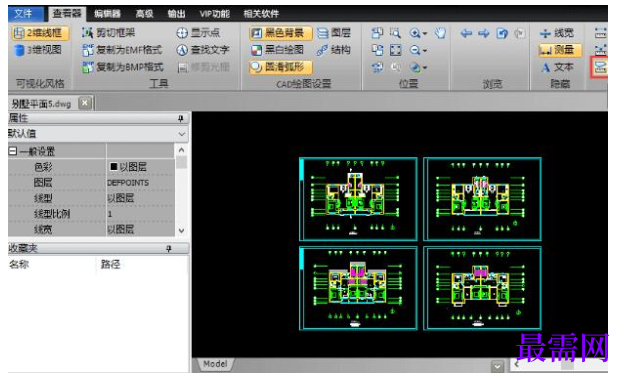628x379 pixels.
Task: Open the zoom out dropdown arrow
Action: (x=425, y=51)
